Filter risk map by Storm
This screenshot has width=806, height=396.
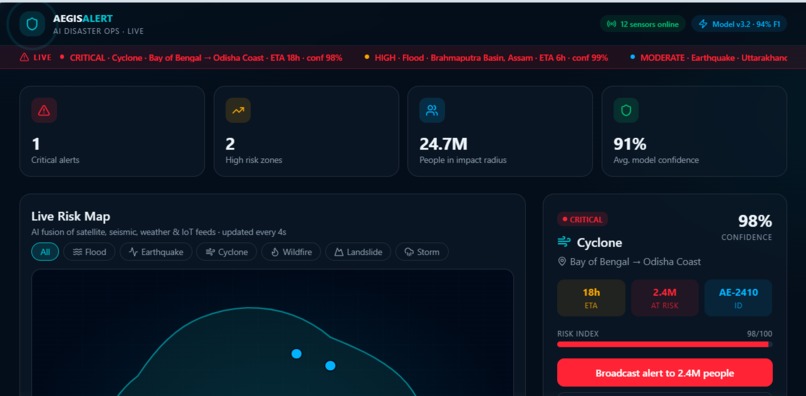tap(422, 252)
